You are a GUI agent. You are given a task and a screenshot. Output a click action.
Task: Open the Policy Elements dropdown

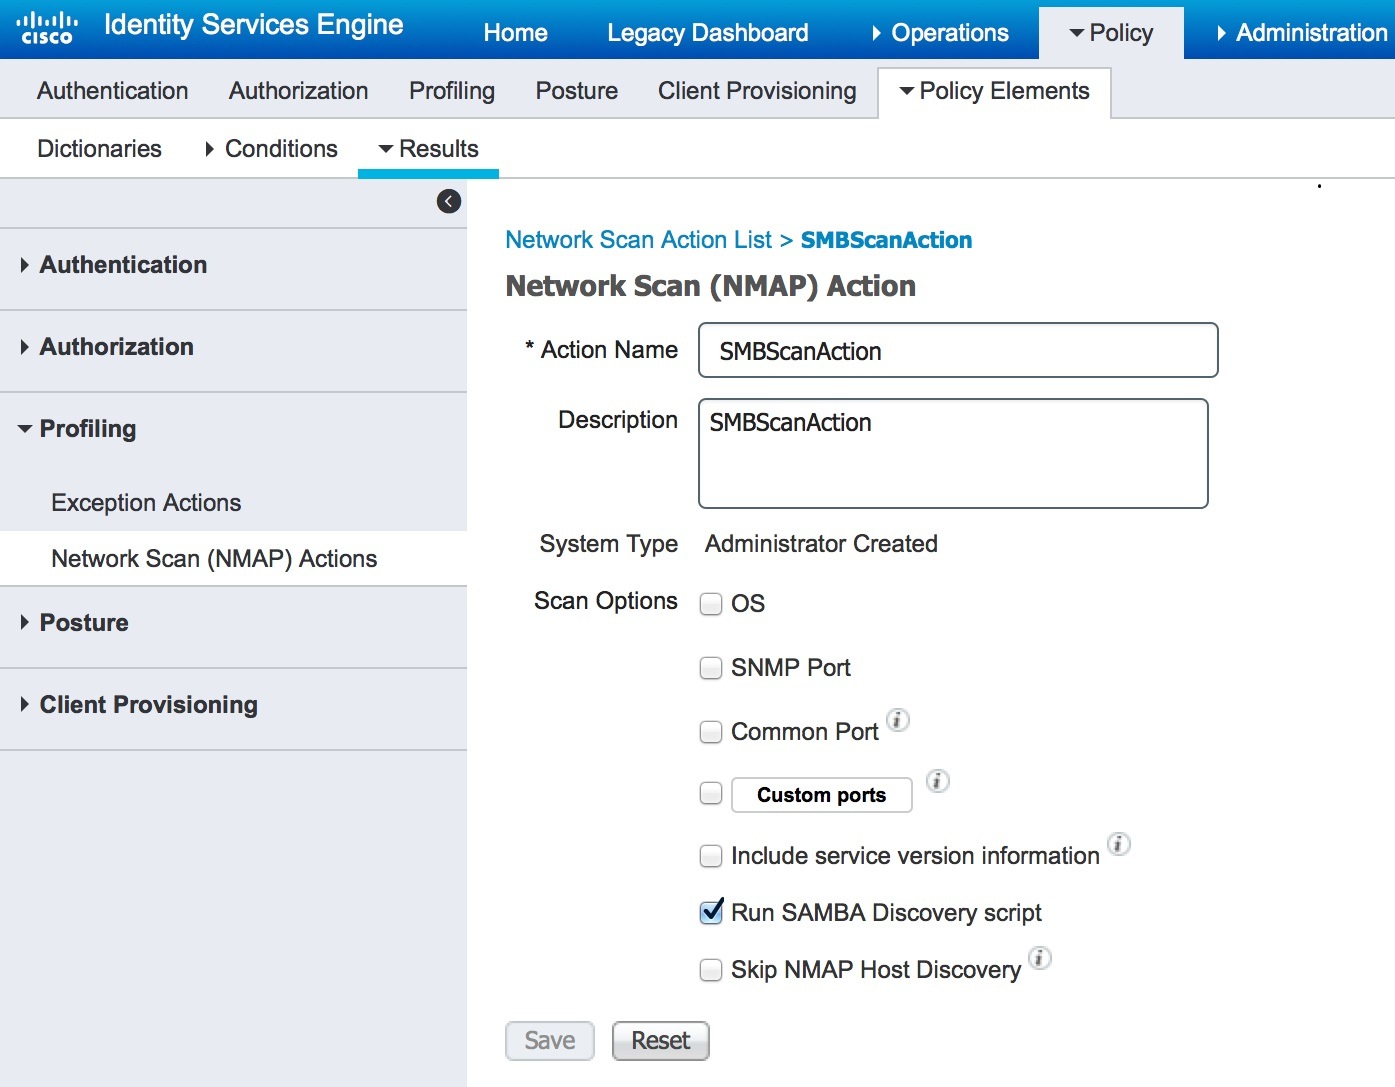pos(994,91)
